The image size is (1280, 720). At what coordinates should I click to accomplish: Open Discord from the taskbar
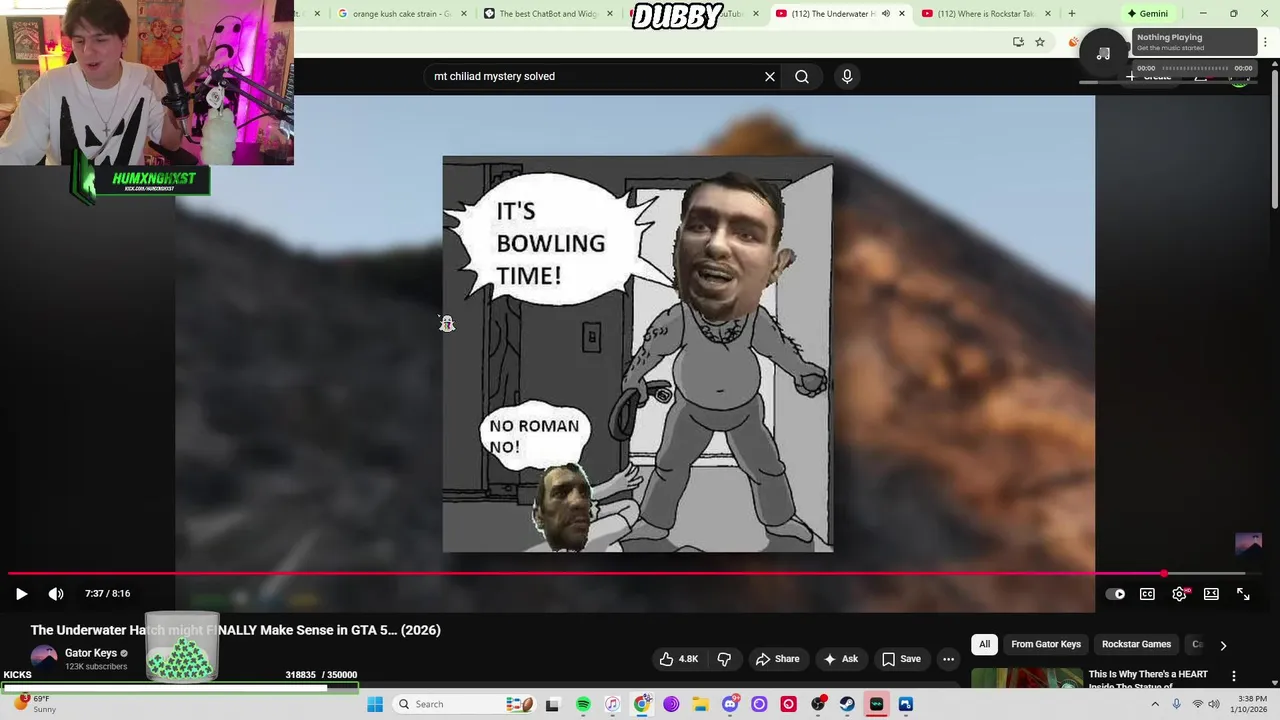(730, 704)
